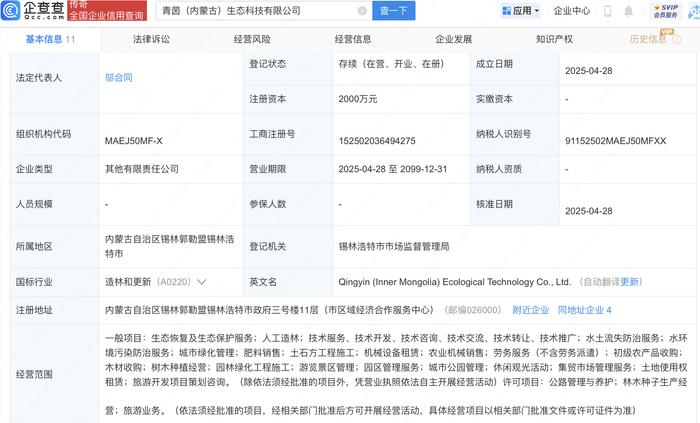The height and width of the screenshot is (423, 700).
Task: Open the 应用 dropdown menu
Action: [521, 11]
